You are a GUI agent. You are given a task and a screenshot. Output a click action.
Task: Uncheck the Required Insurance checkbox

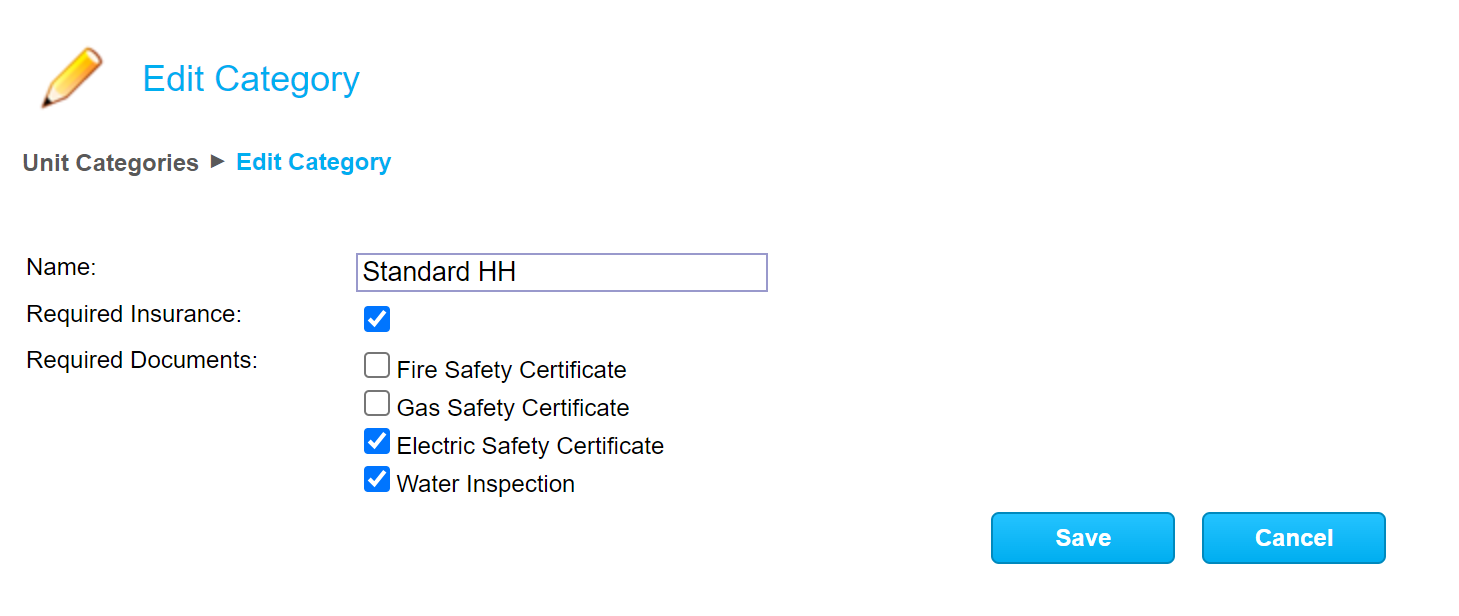click(377, 319)
